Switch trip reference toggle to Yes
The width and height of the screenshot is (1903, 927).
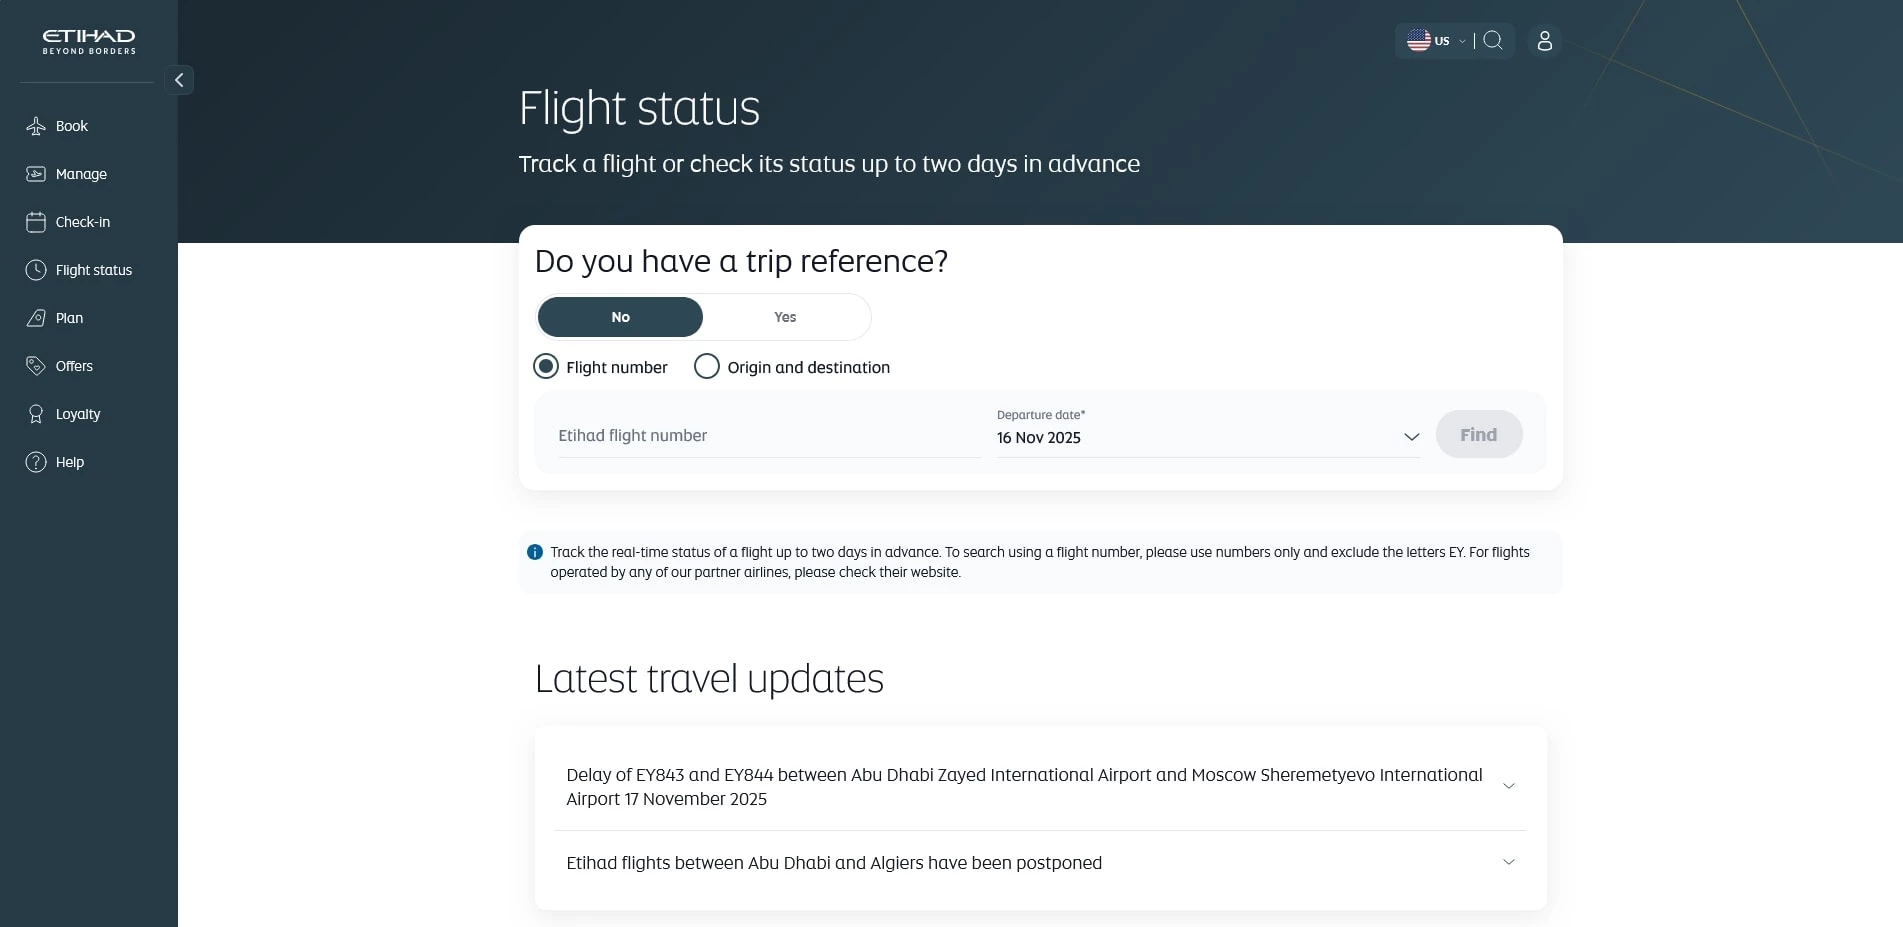[785, 317]
